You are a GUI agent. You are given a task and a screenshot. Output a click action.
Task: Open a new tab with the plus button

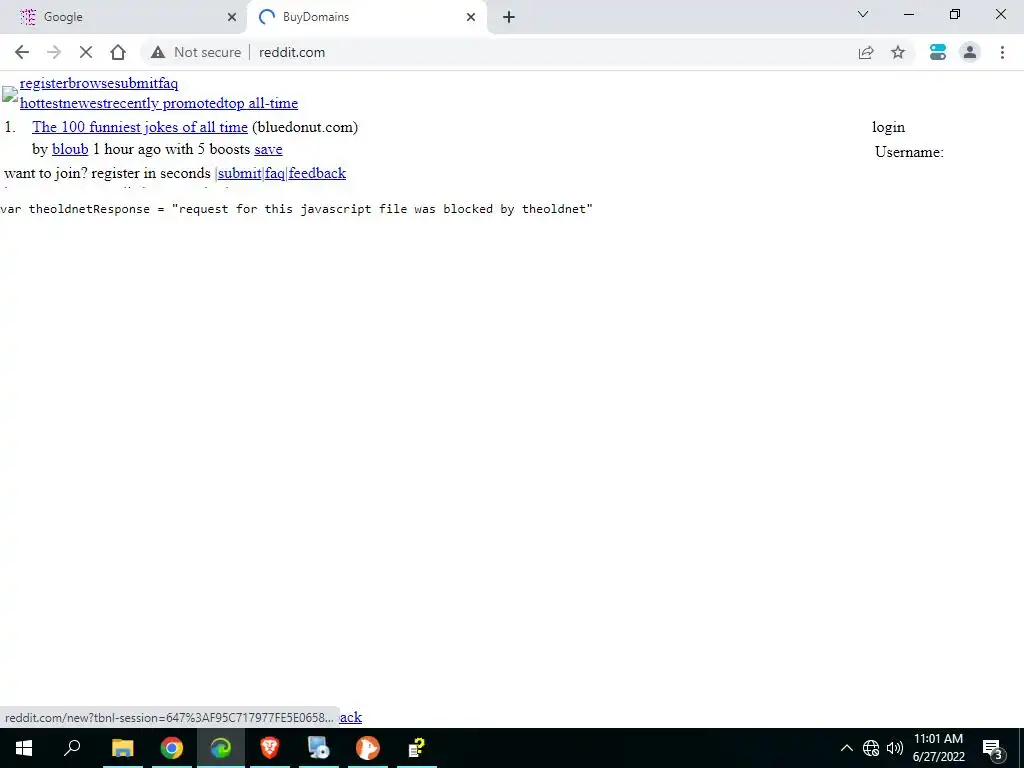pos(509,17)
